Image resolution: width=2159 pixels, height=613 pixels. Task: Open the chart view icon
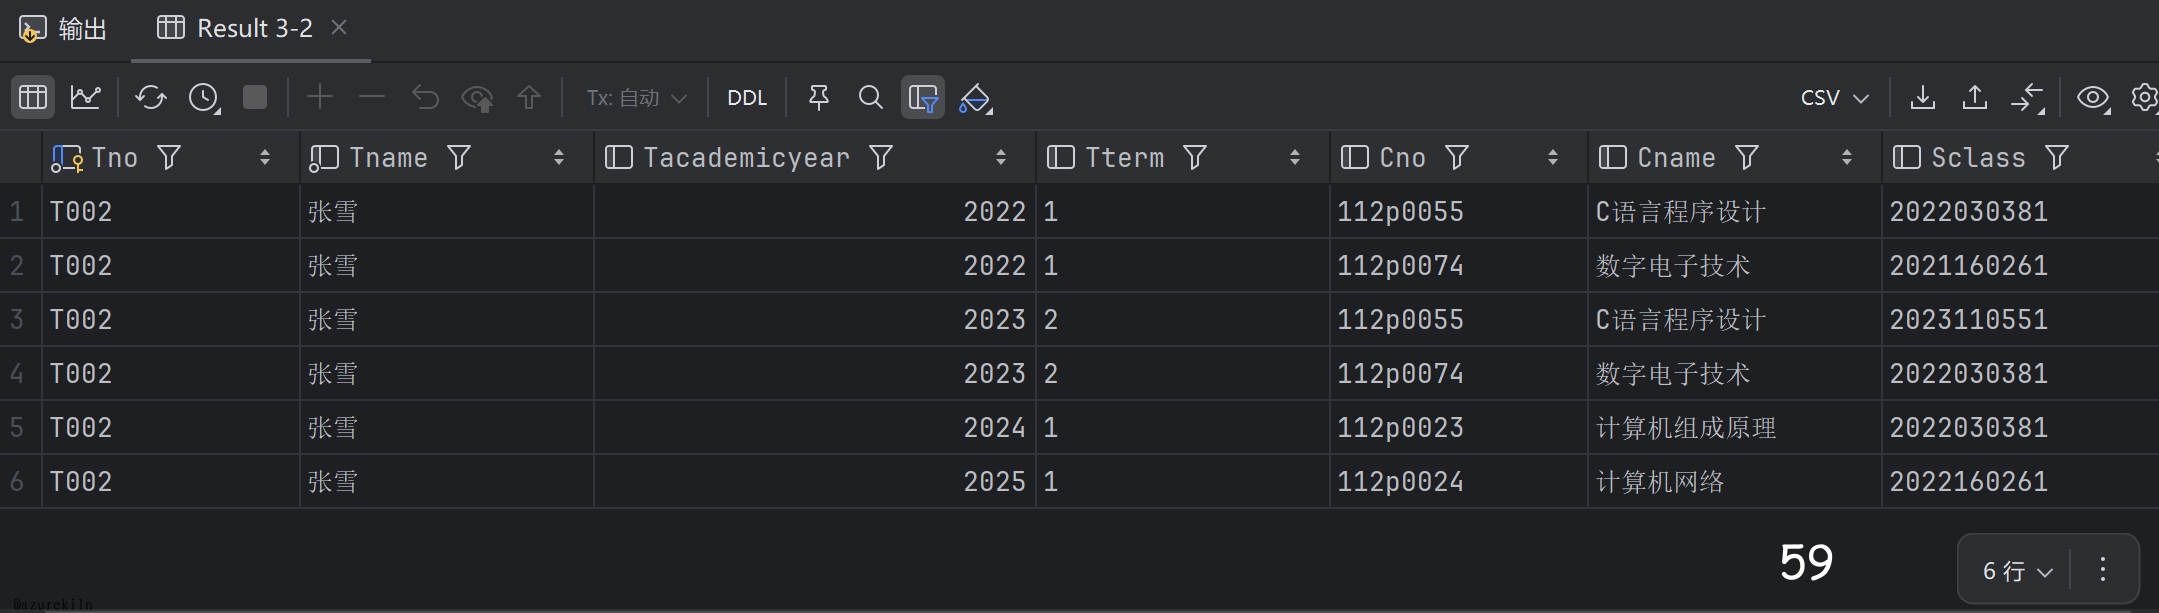(x=86, y=97)
